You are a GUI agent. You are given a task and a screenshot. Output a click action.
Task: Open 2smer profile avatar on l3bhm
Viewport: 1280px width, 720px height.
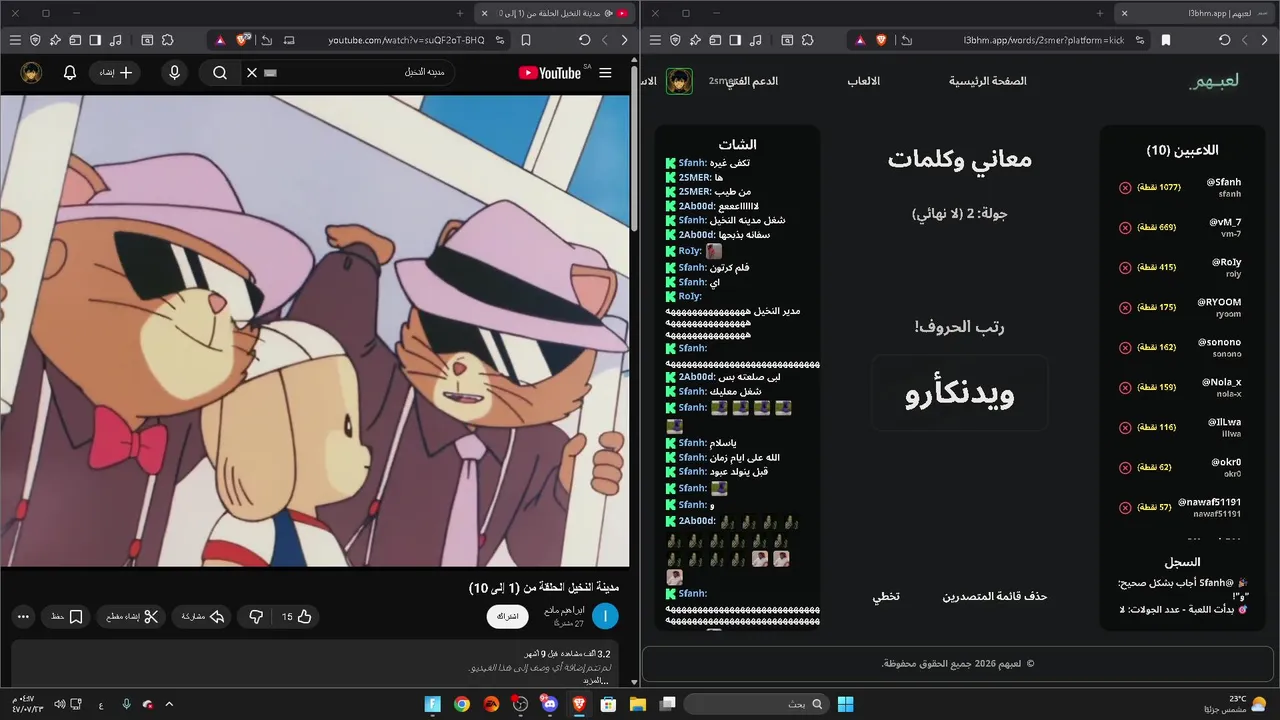(x=680, y=81)
